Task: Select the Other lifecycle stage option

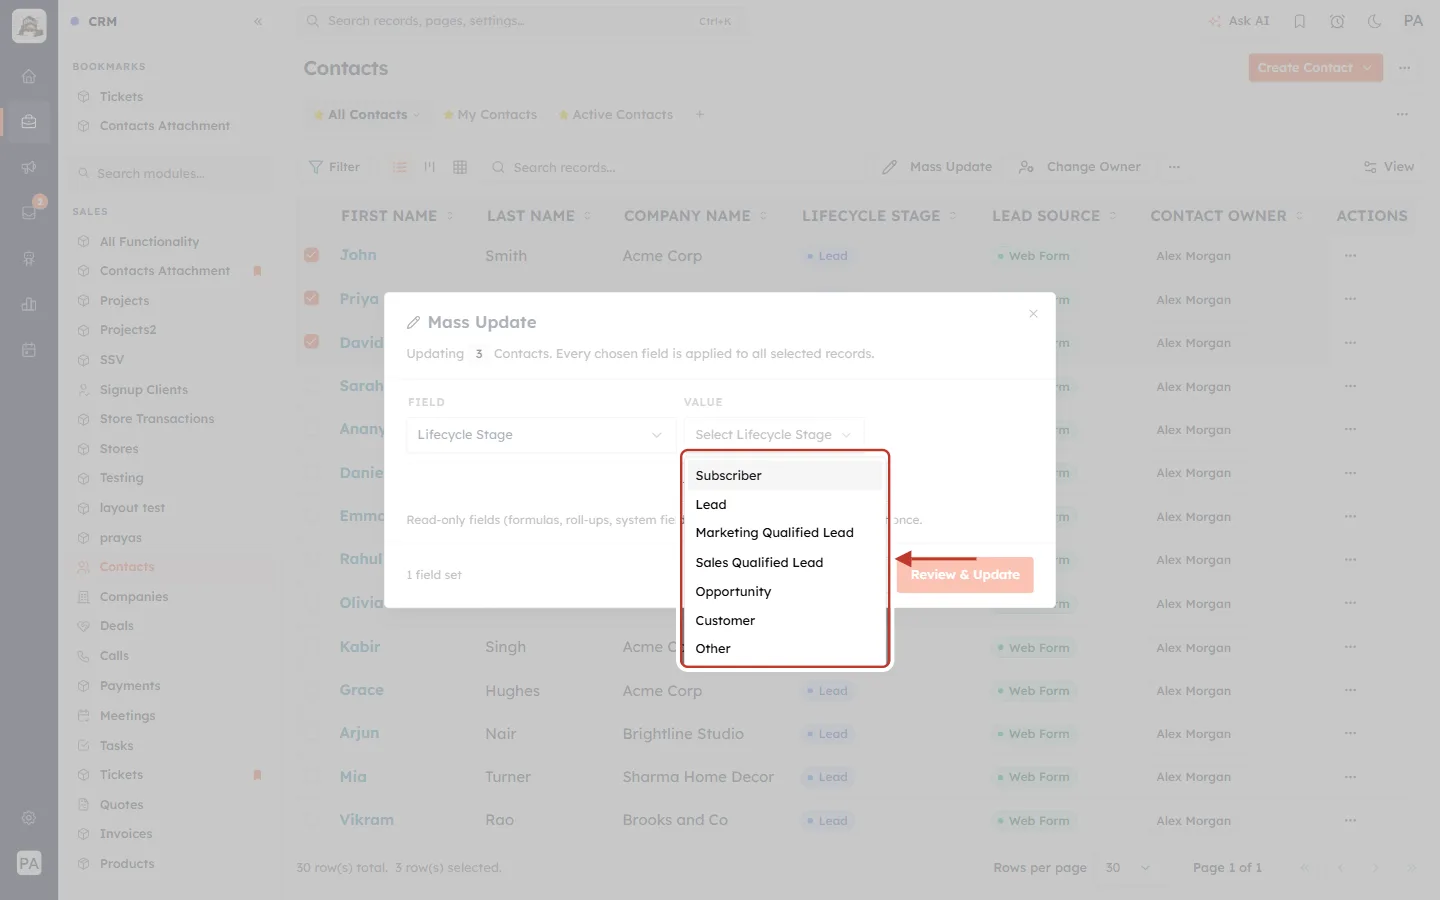Action: 785,649
